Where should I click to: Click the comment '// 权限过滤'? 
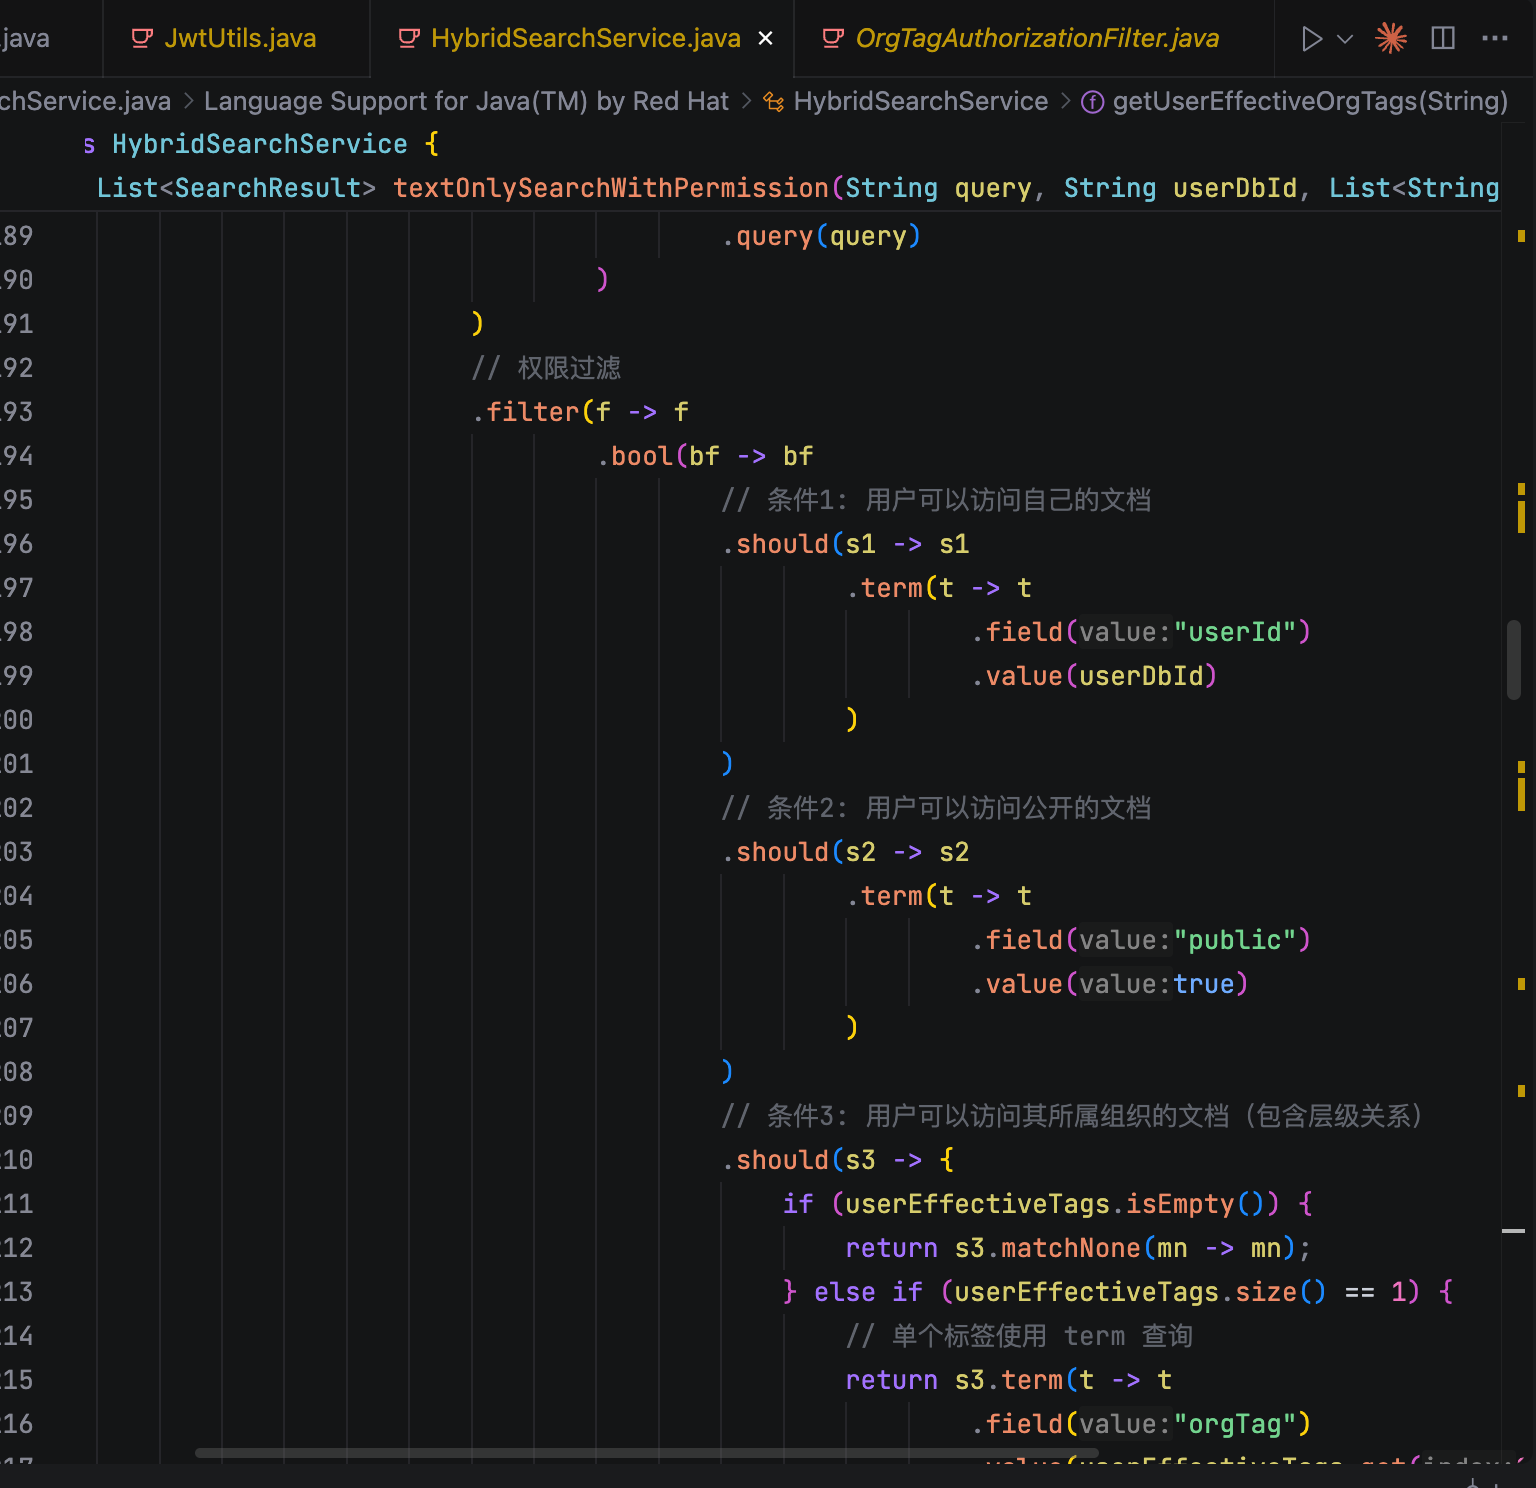(546, 368)
